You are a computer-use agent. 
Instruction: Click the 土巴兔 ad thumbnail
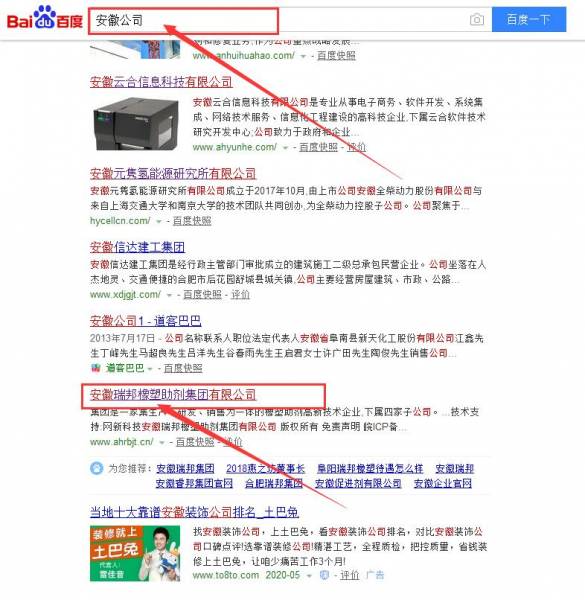(x=135, y=553)
